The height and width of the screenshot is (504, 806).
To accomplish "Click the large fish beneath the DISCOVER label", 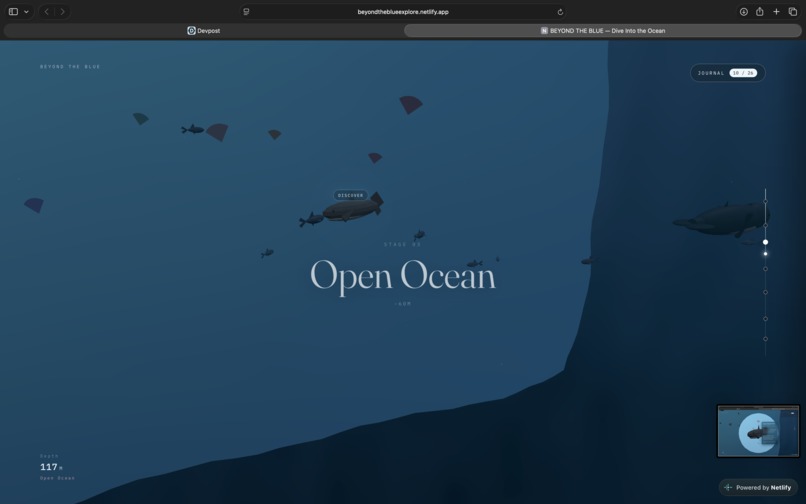I will tap(353, 208).
